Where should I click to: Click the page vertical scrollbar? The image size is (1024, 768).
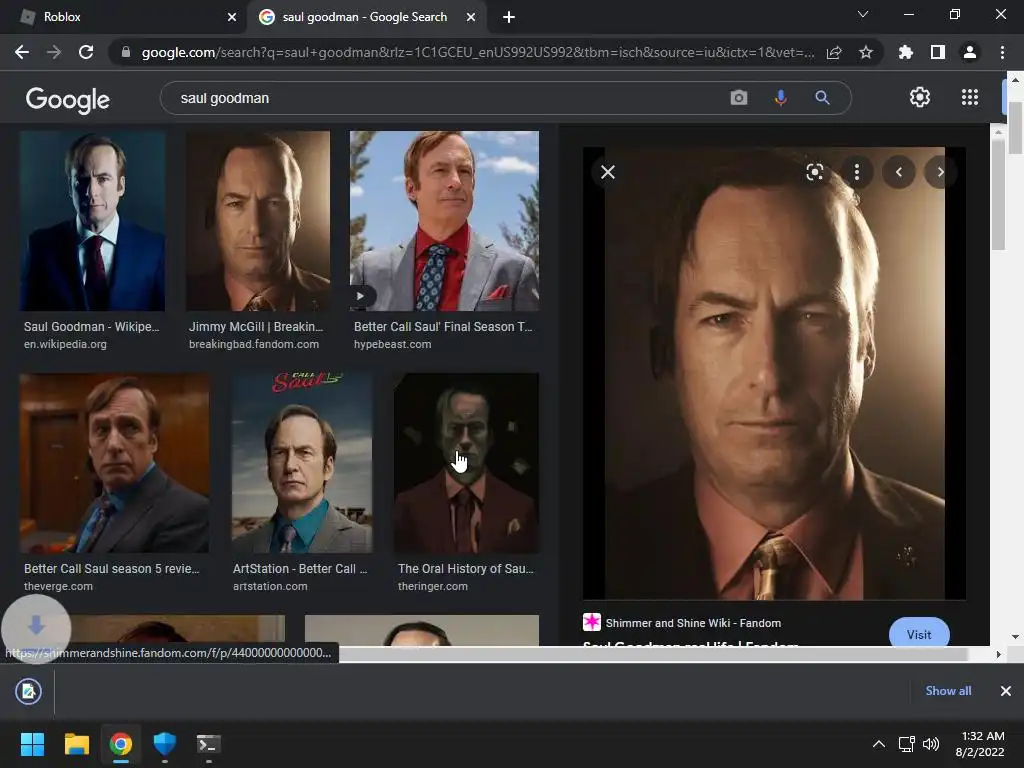(1014, 128)
